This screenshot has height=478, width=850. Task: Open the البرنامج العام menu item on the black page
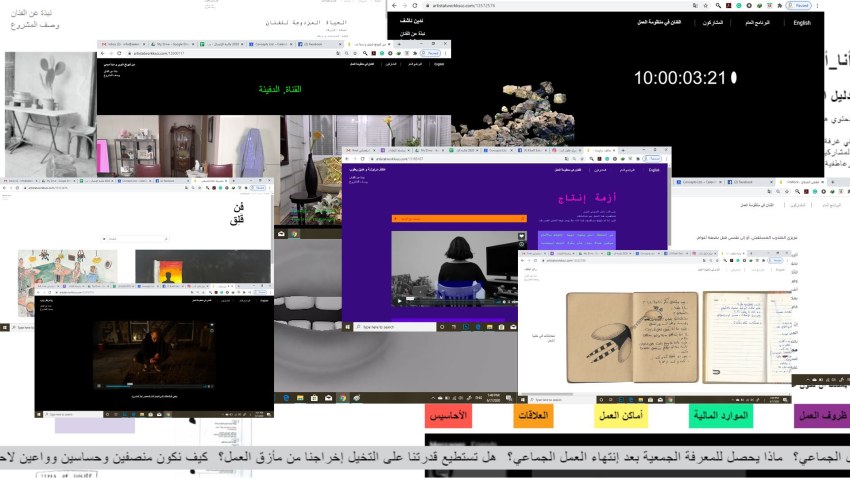click(757, 22)
